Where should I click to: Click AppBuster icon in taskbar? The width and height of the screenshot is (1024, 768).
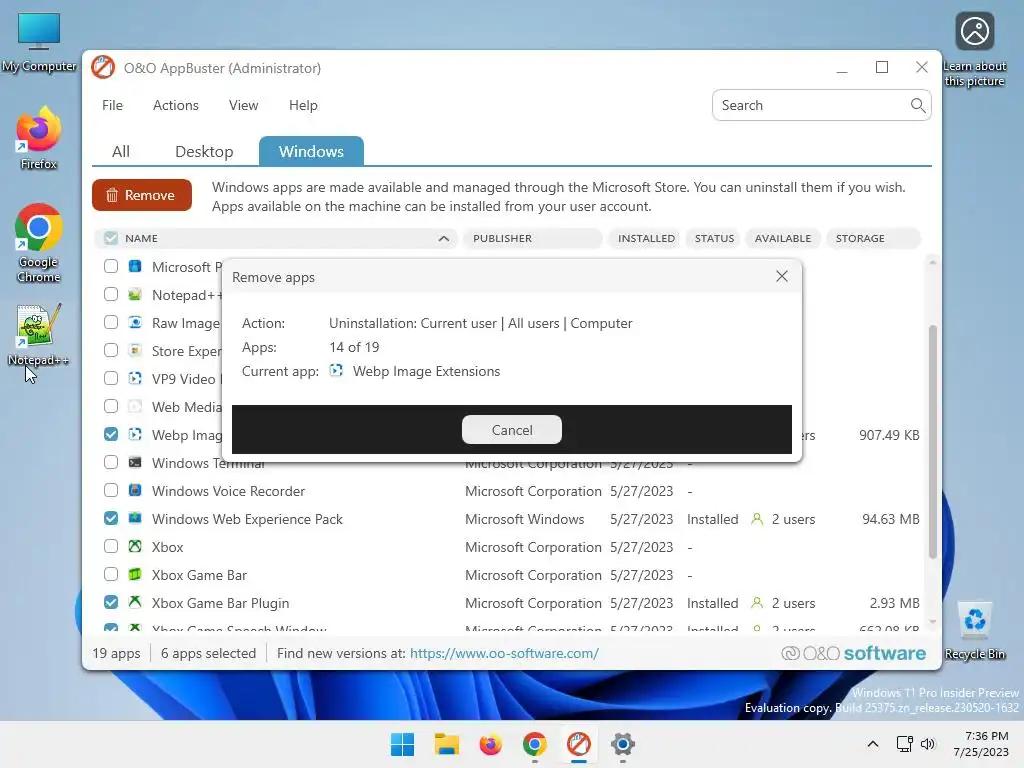coord(579,744)
